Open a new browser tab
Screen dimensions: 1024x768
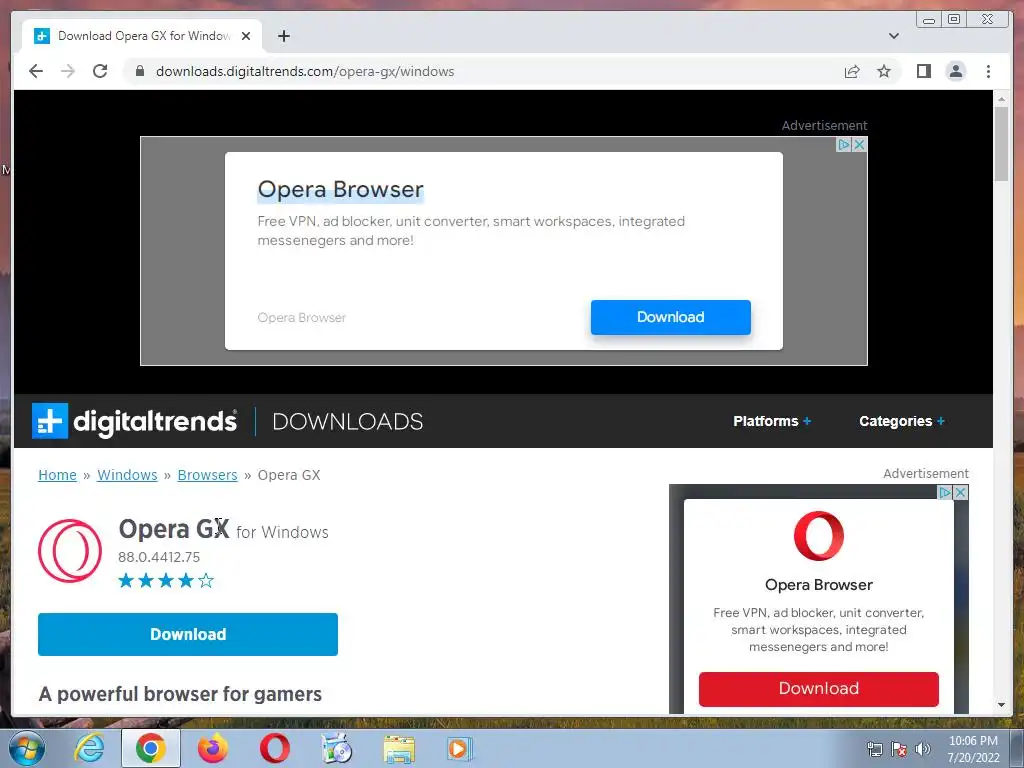[283, 36]
